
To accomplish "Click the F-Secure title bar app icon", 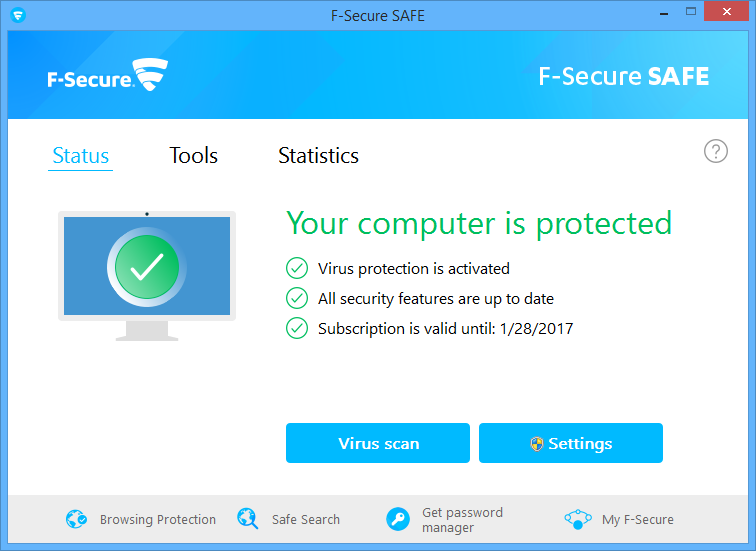I will pyautogui.click(x=18, y=15).
